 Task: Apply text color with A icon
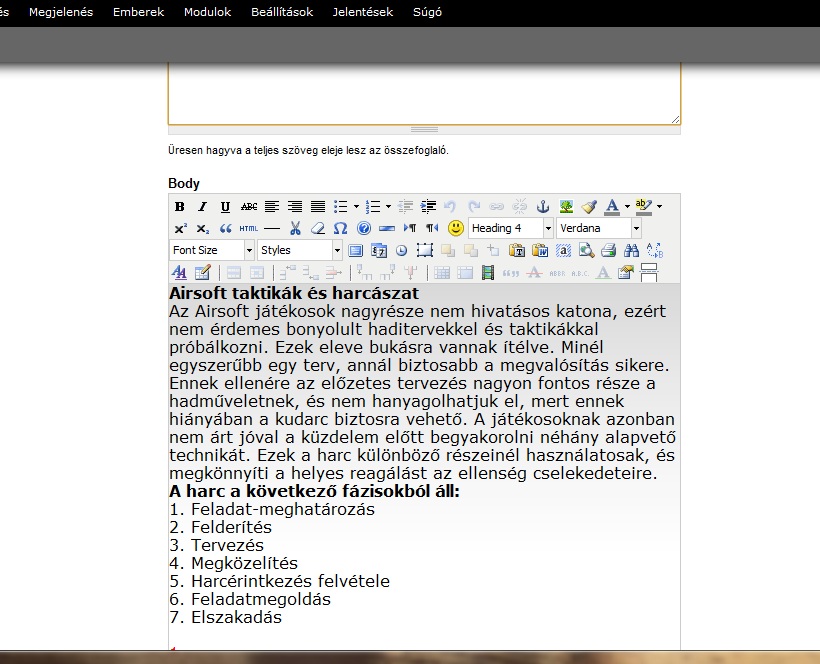pos(612,207)
